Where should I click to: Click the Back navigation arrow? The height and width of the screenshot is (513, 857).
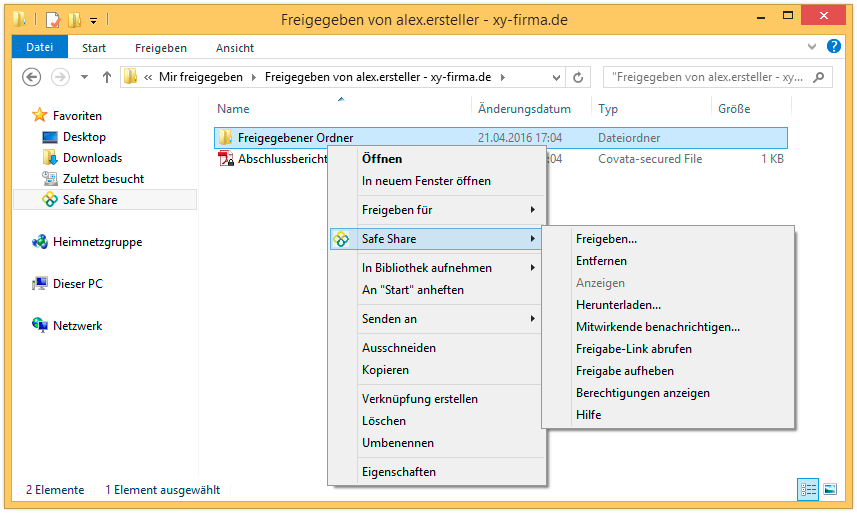coord(32,77)
